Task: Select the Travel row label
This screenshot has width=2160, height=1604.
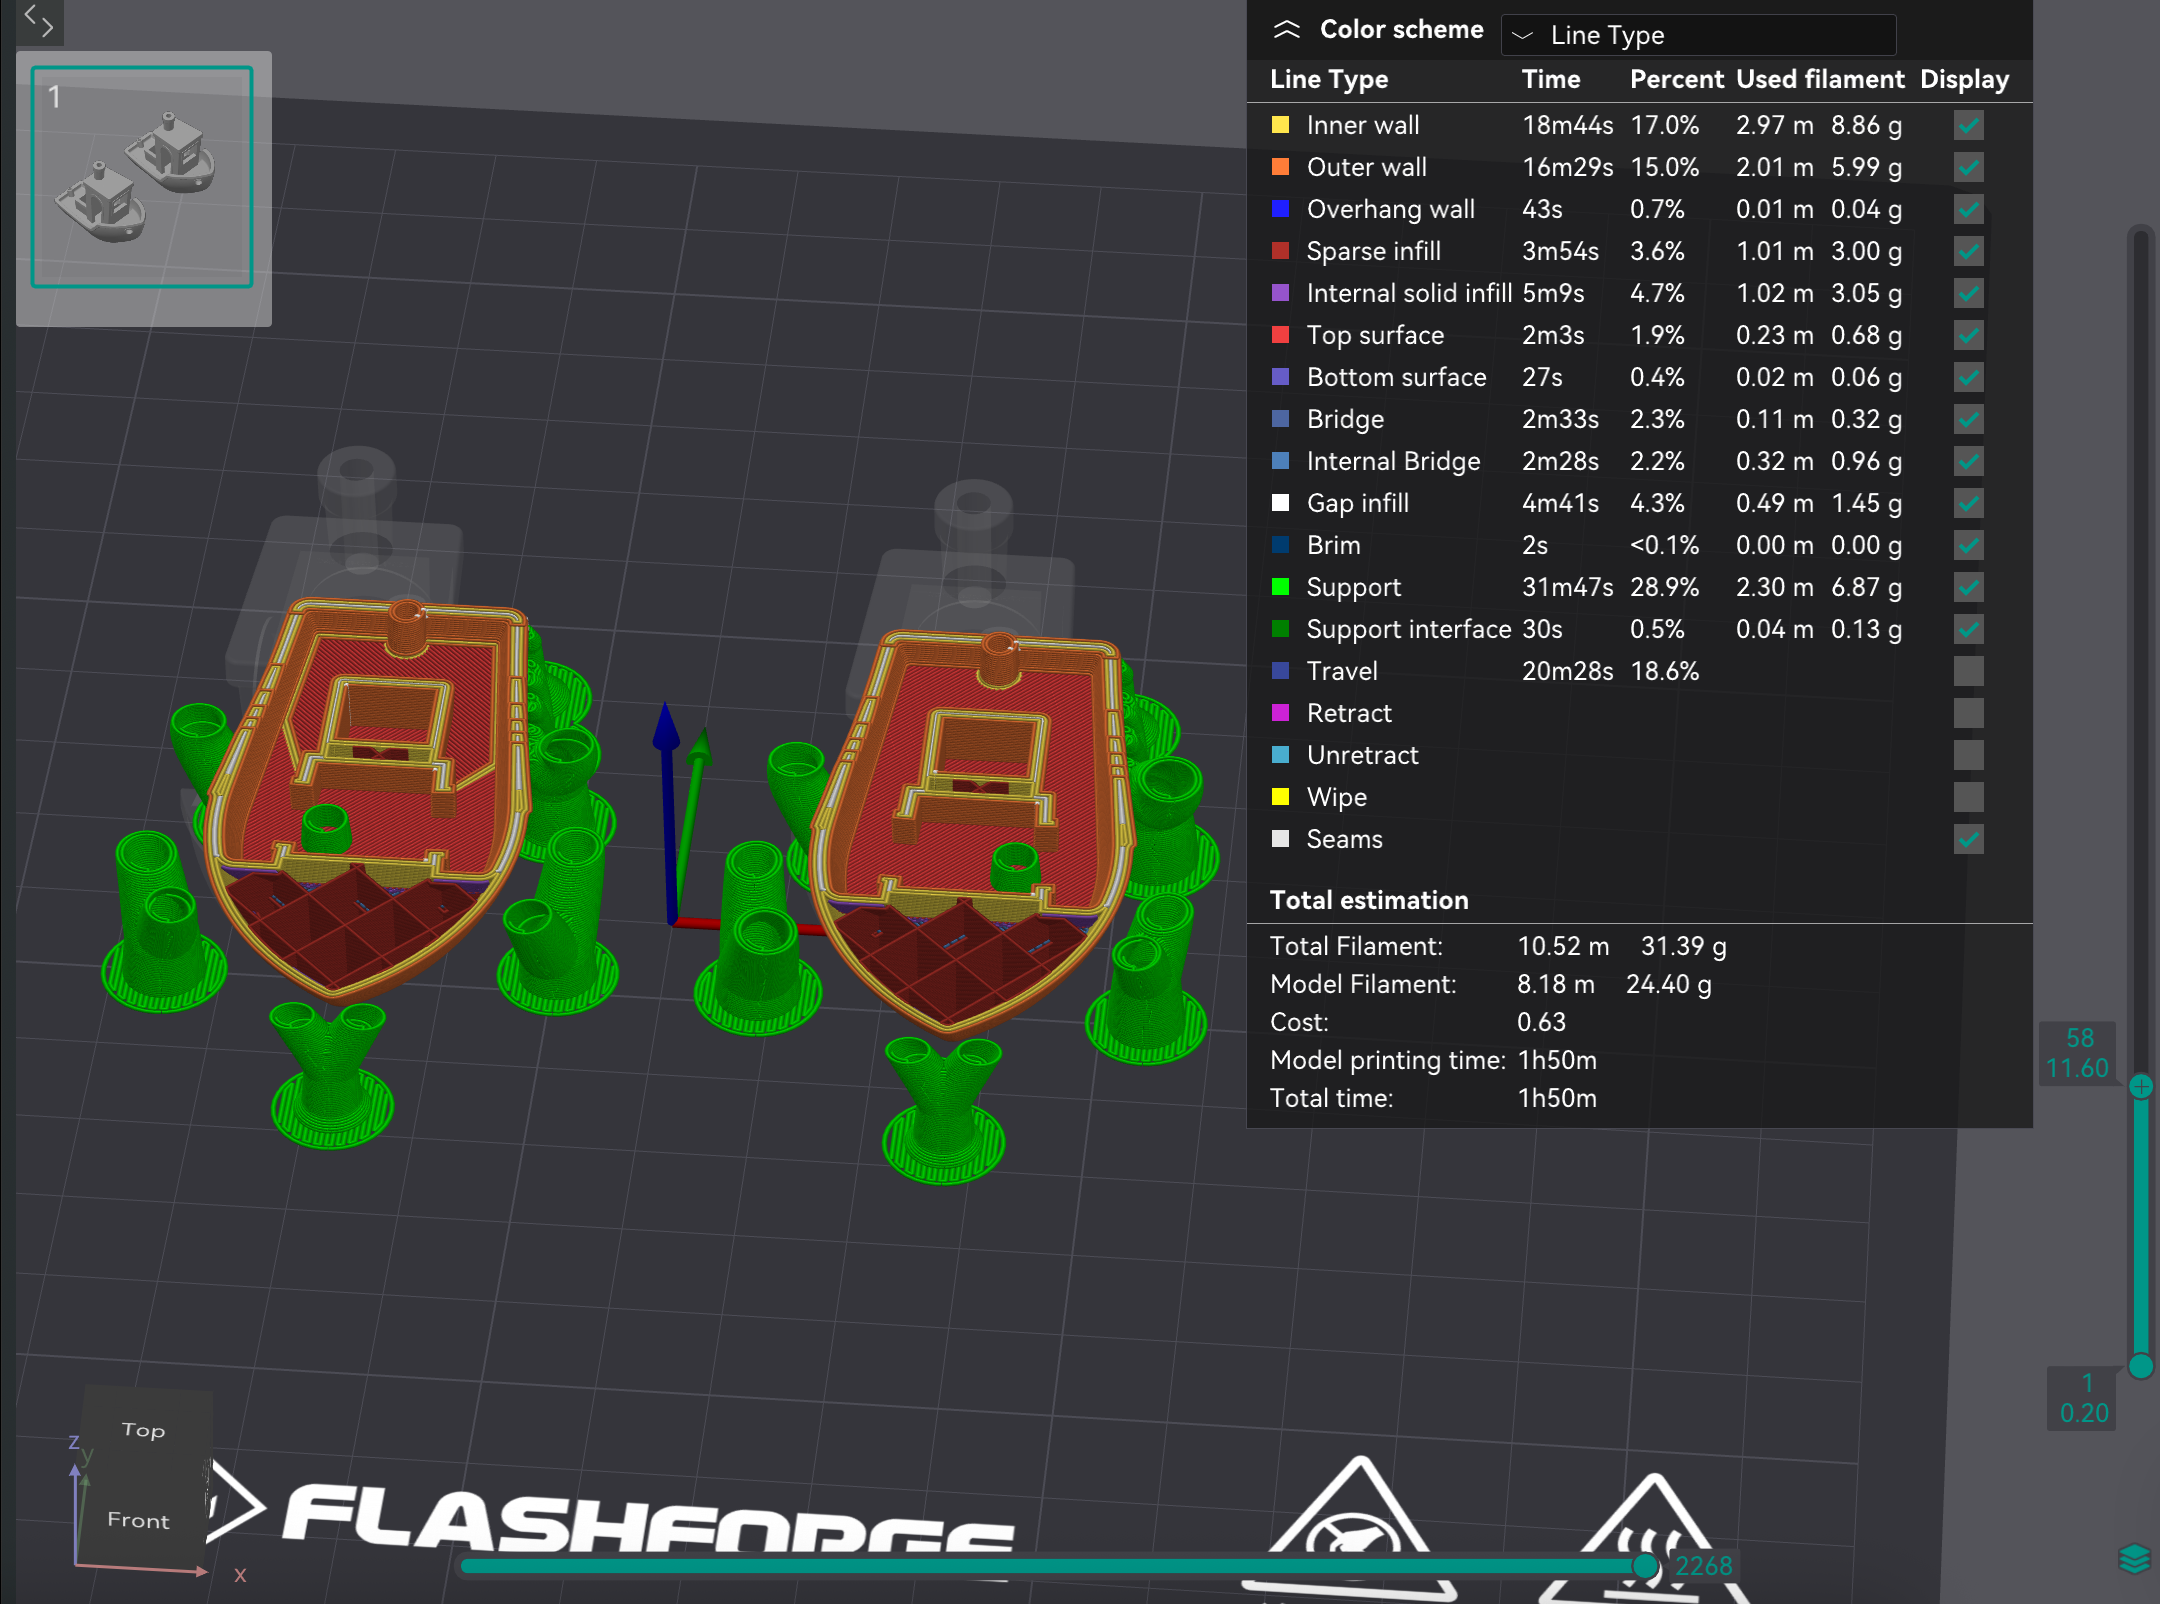Action: (1342, 671)
